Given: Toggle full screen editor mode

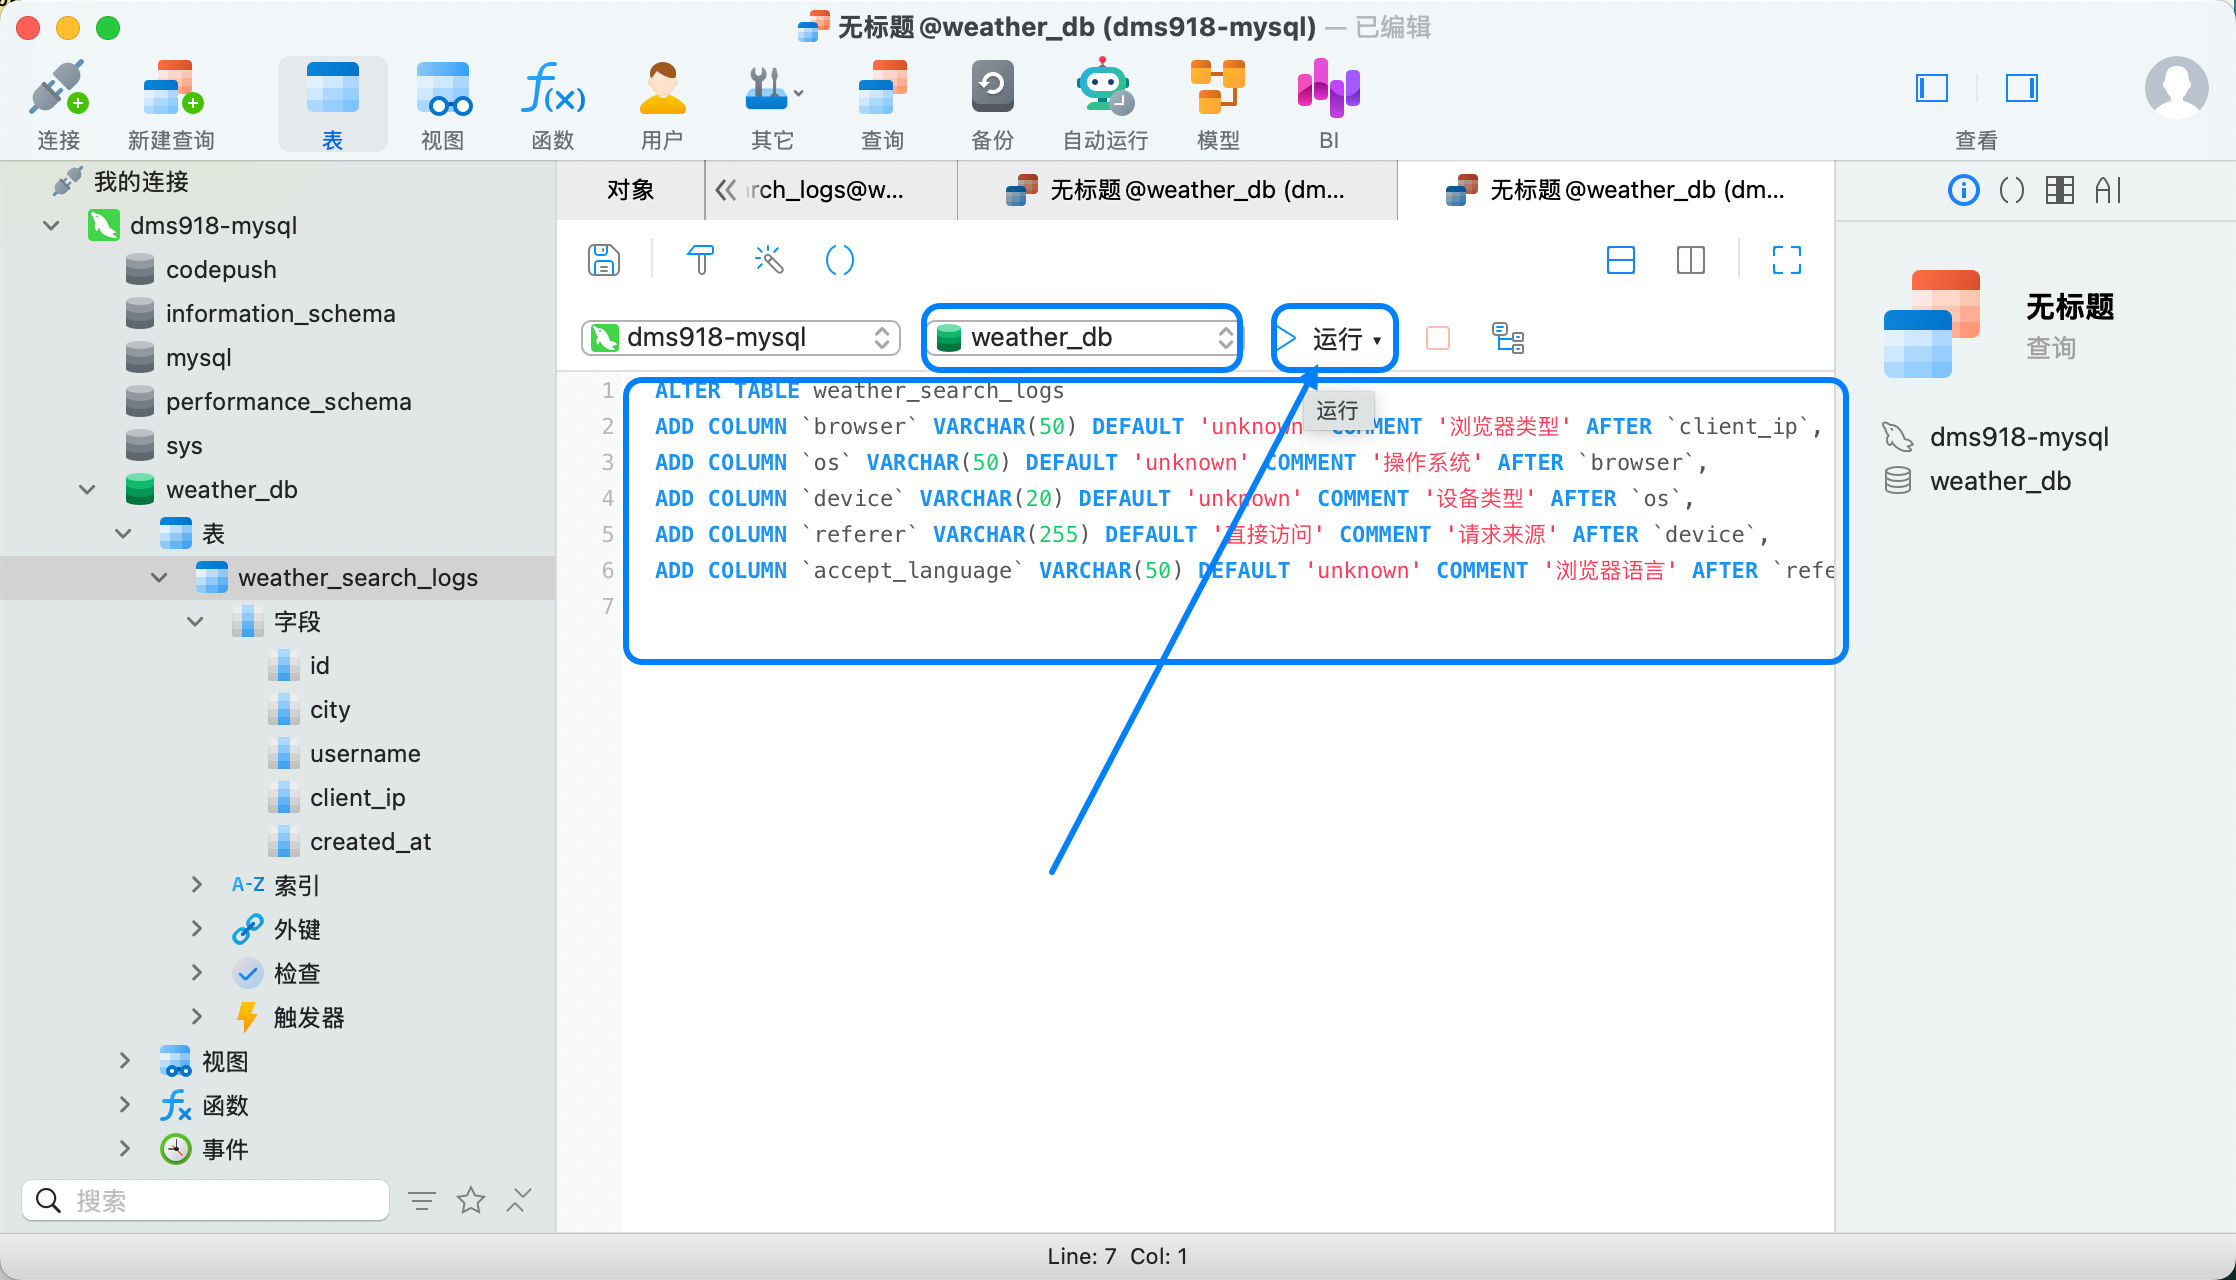Looking at the screenshot, I should (x=1786, y=260).
